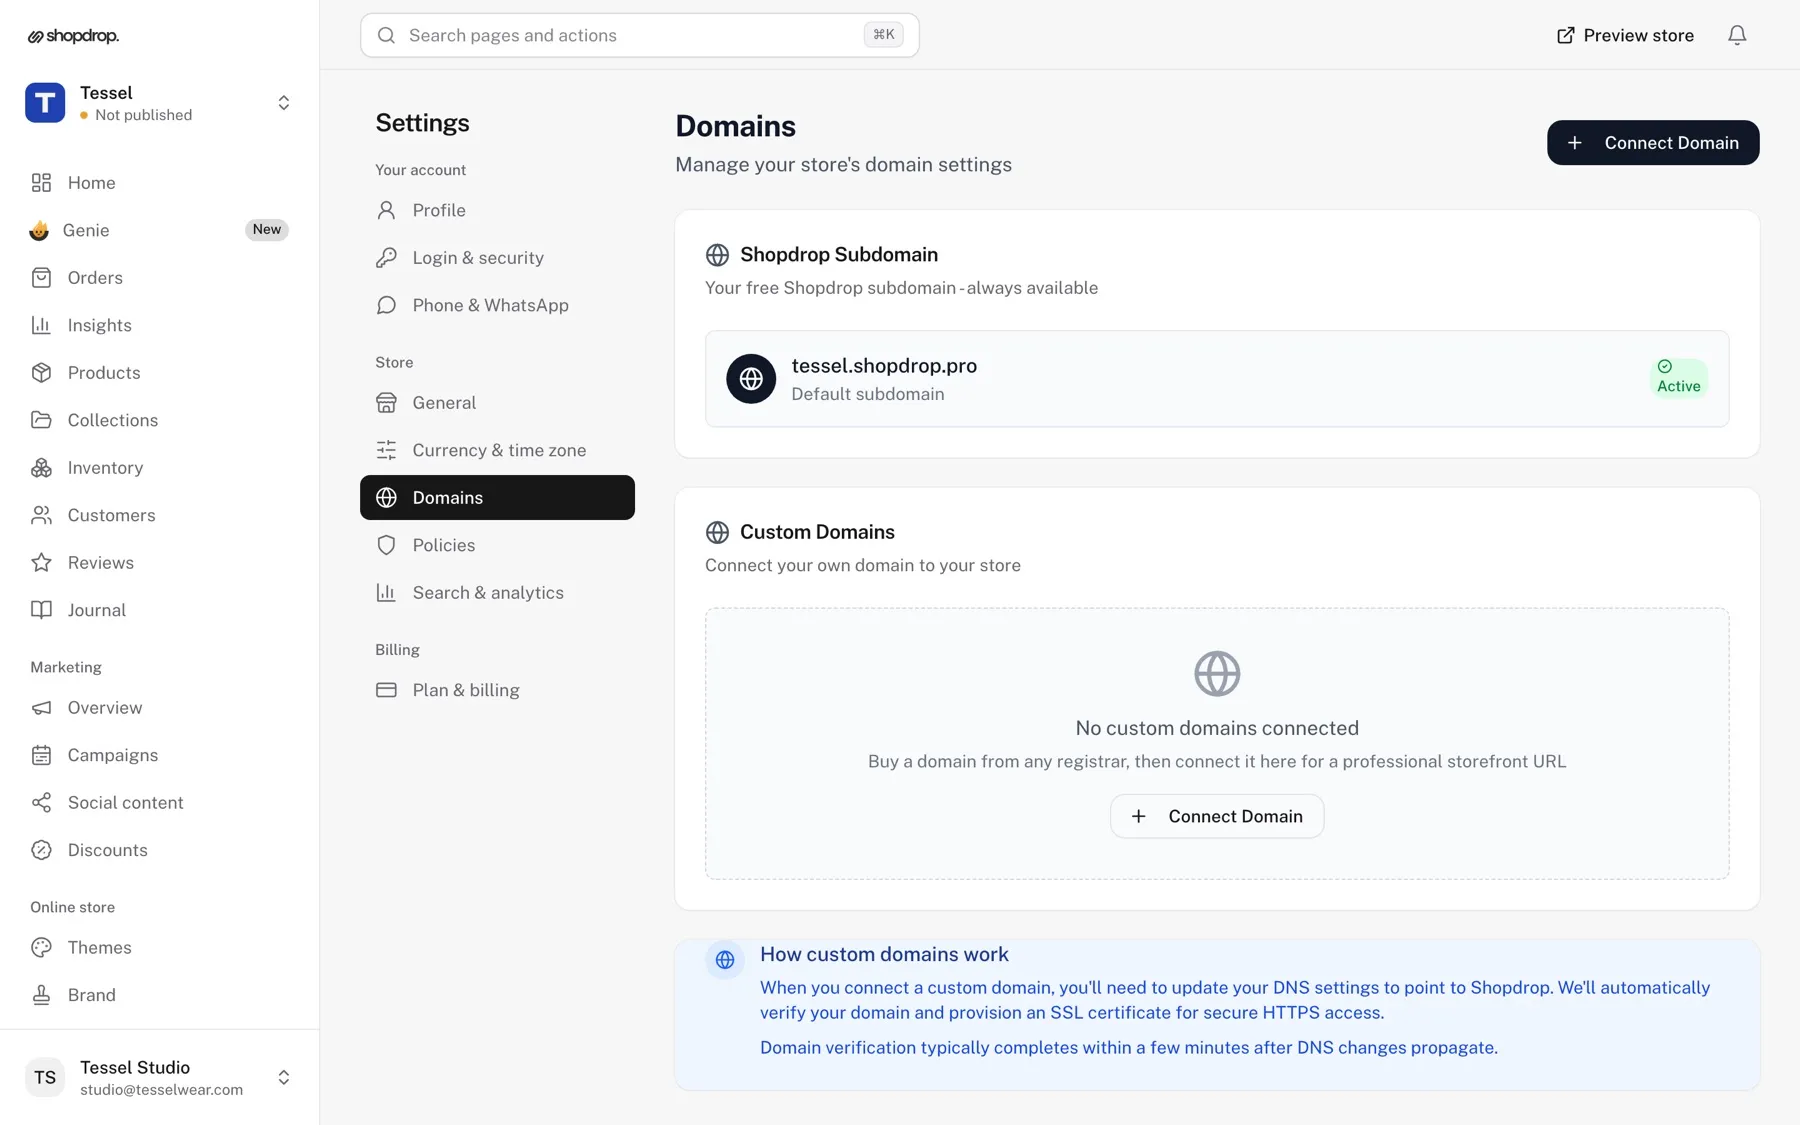
Task: Click the Orders bag icon
Action: [x=41, y=277]
